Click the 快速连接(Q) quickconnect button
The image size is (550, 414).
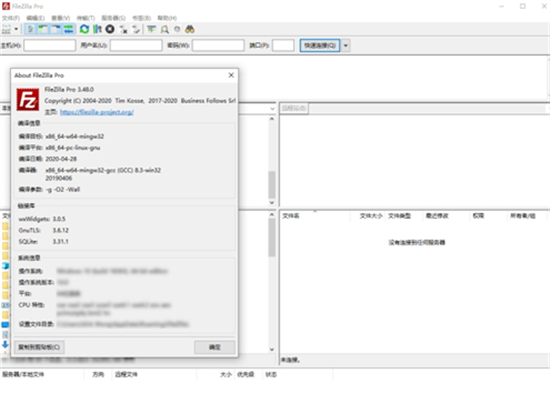coord(320,45)
